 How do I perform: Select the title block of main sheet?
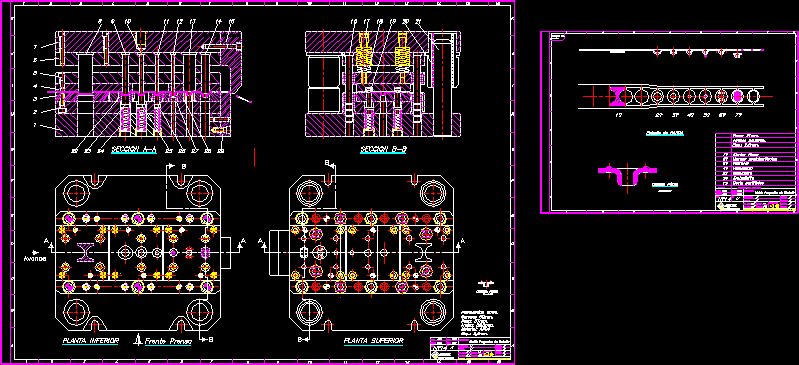tap(470, 348)
